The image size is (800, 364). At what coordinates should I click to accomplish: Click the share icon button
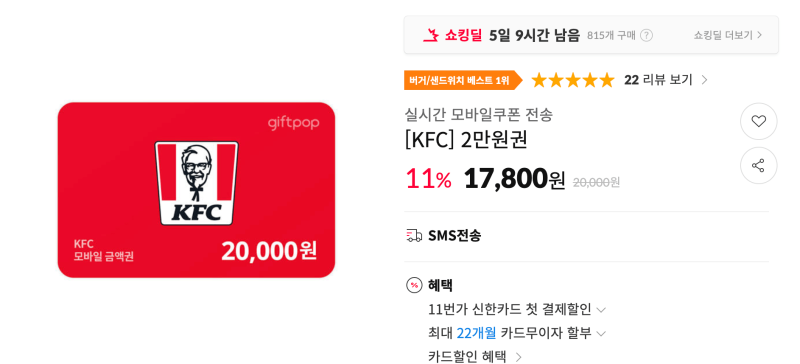(x=758, y=165)
